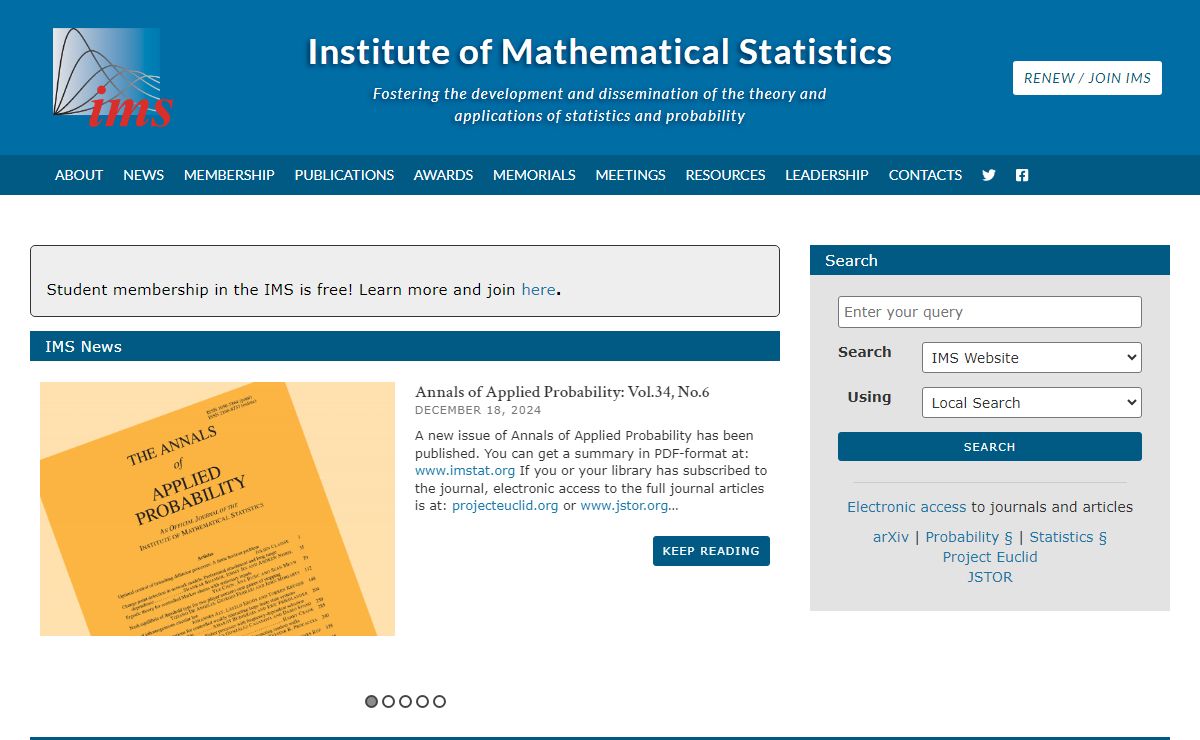The height and width of the screenshot is (740, 1200).
Task: Select the third carousel dot
Action: click(x=406, y=701)
